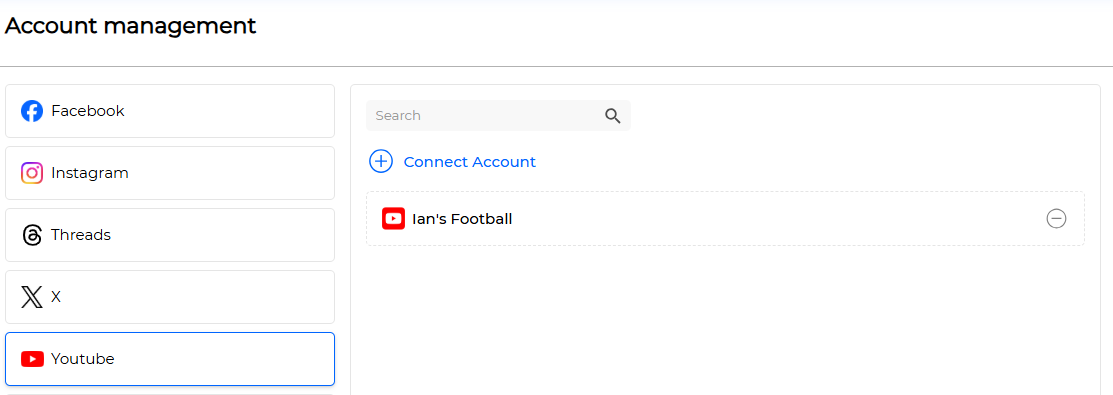Click the Facebook logo icon
1113x395 pixels.
coord(32,111)
